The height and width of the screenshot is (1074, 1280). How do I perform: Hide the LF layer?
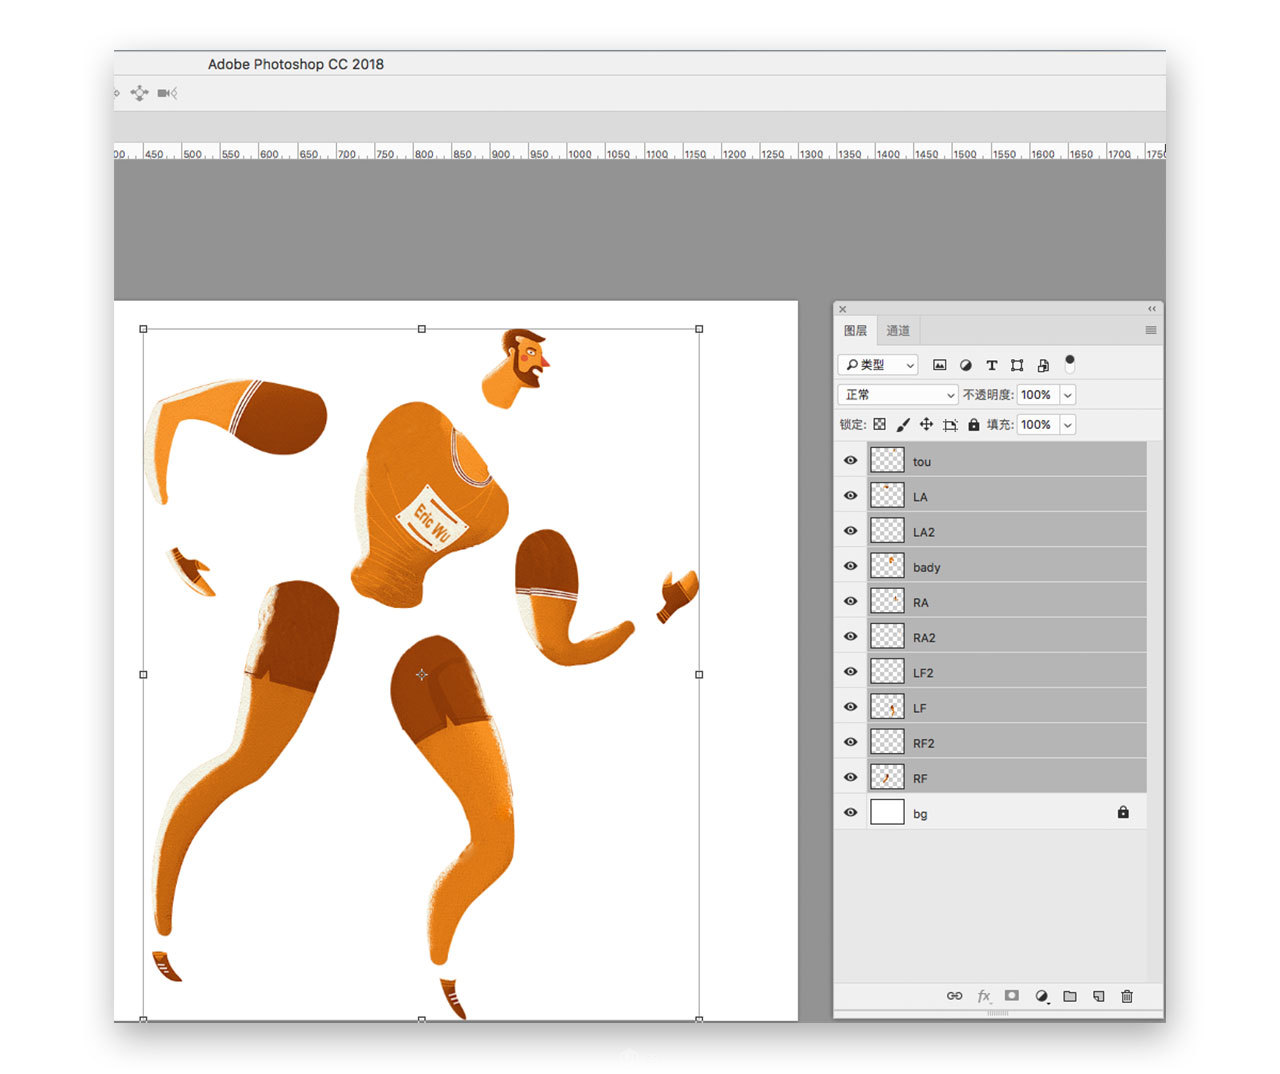coord(851,707)
